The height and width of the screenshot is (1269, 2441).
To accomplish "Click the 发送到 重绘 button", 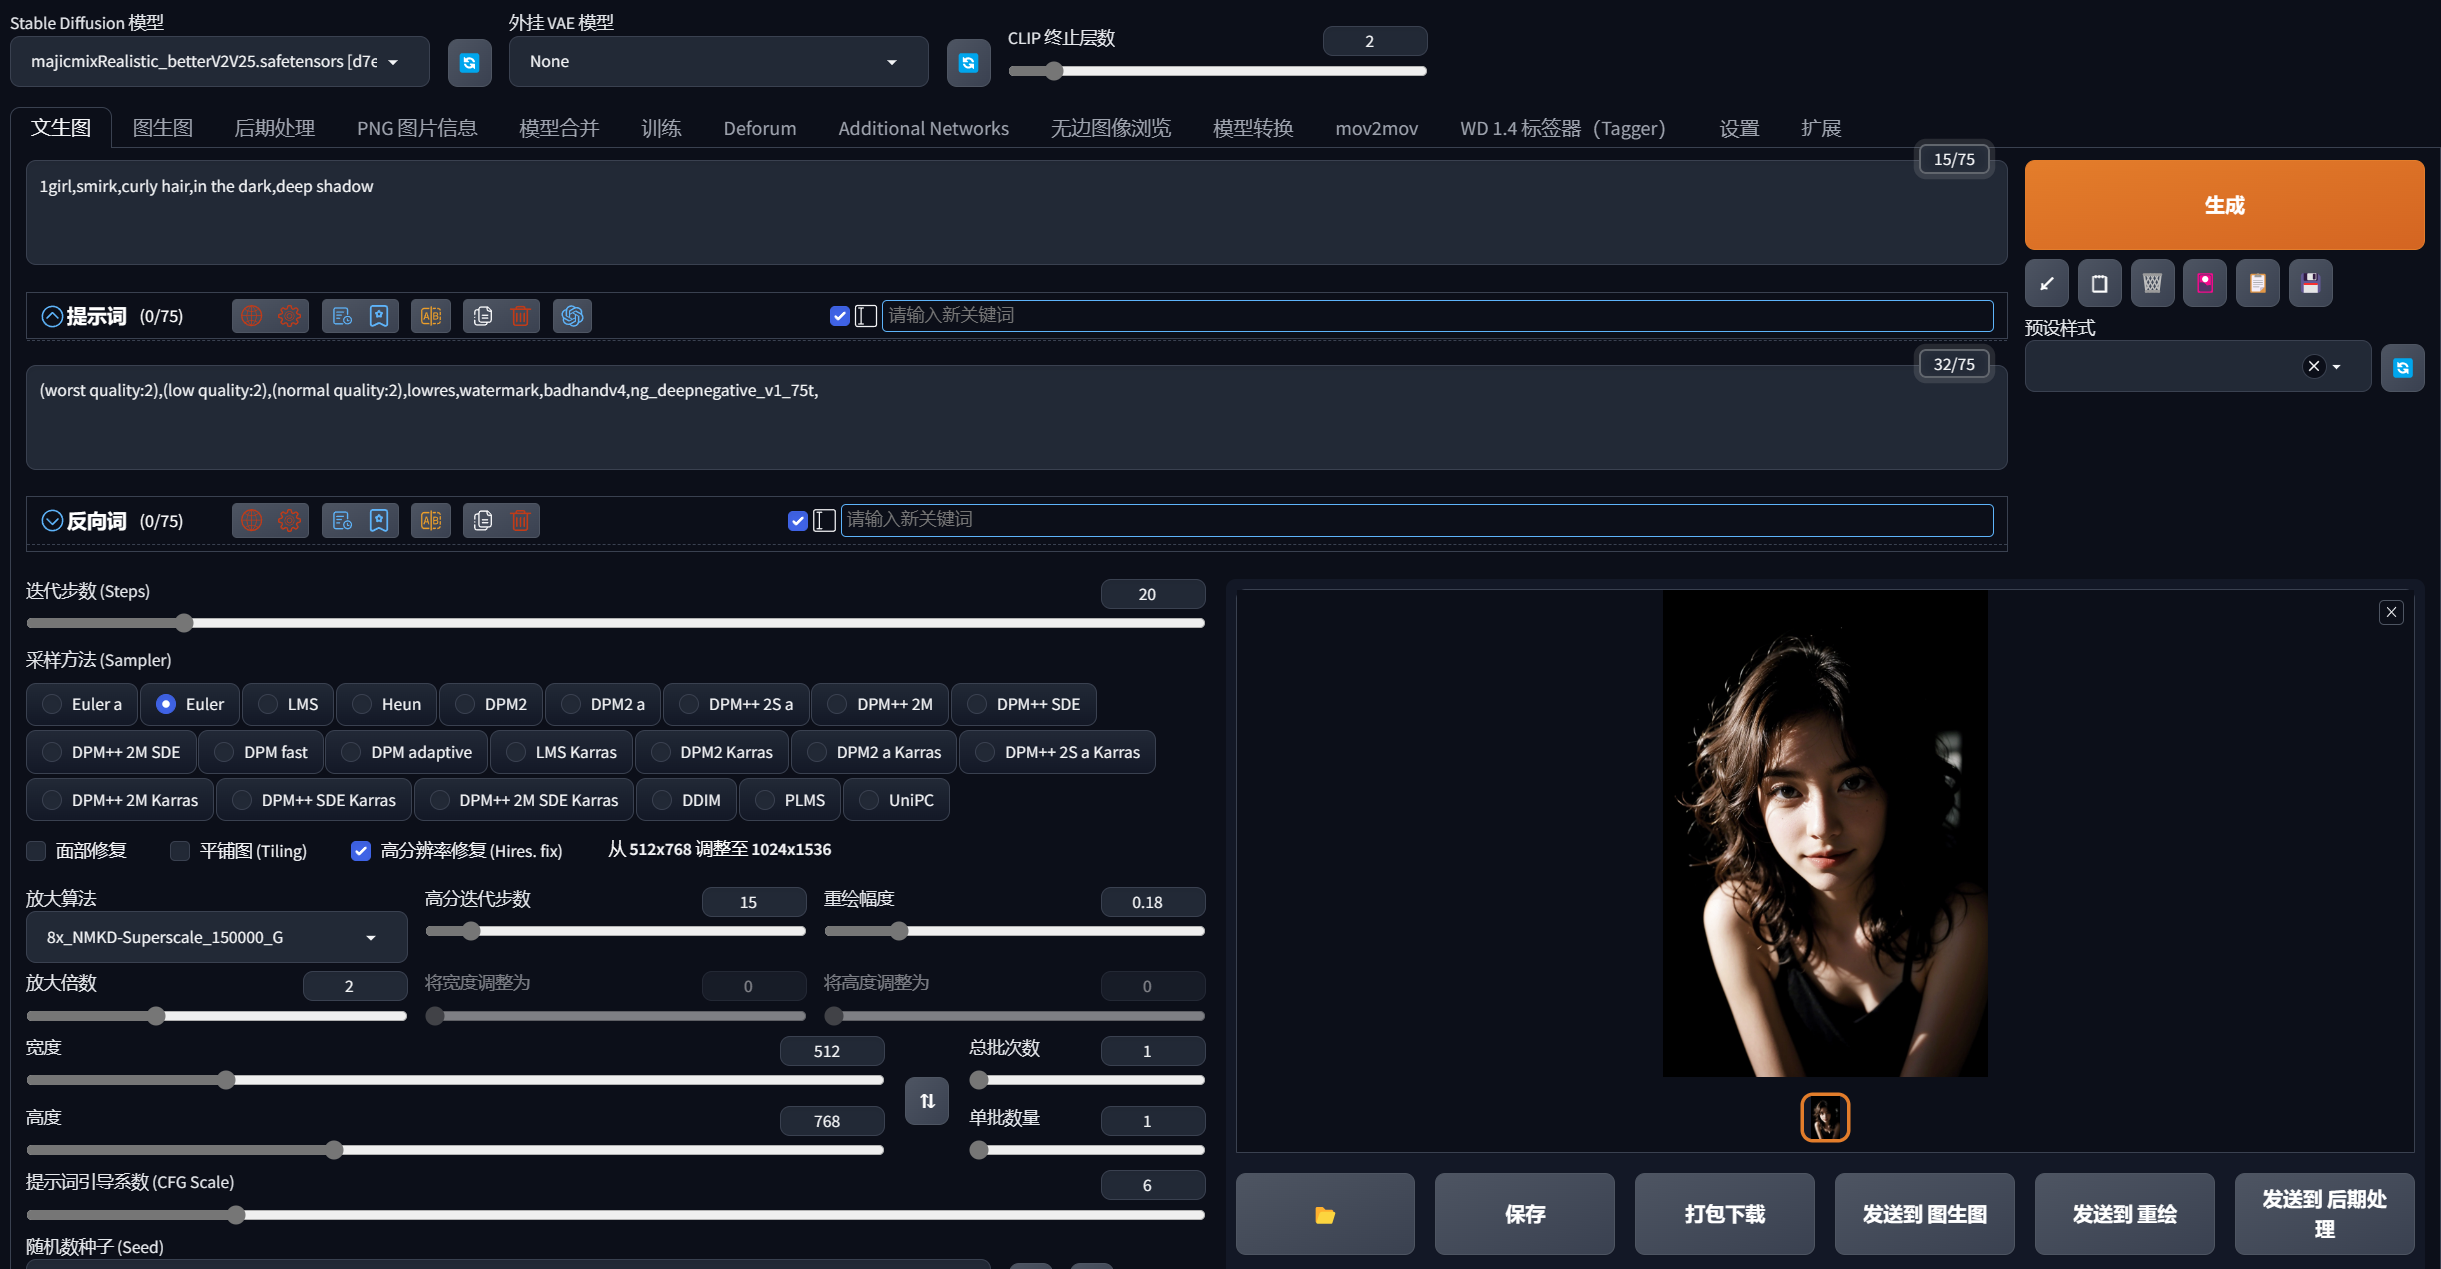I will pos(2124,1214).
